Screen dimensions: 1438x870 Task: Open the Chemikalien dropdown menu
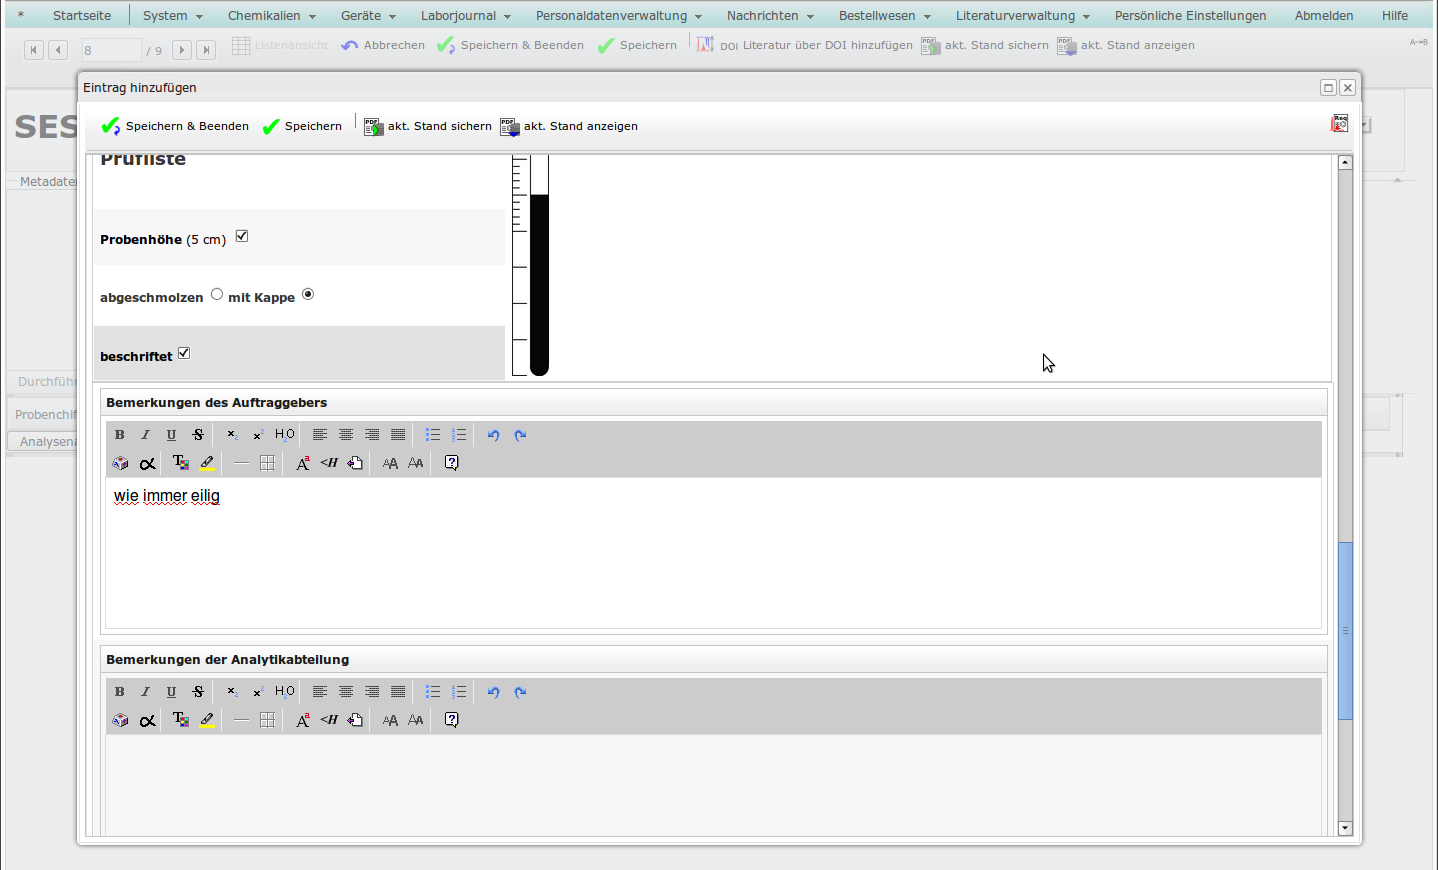[271, 16]
